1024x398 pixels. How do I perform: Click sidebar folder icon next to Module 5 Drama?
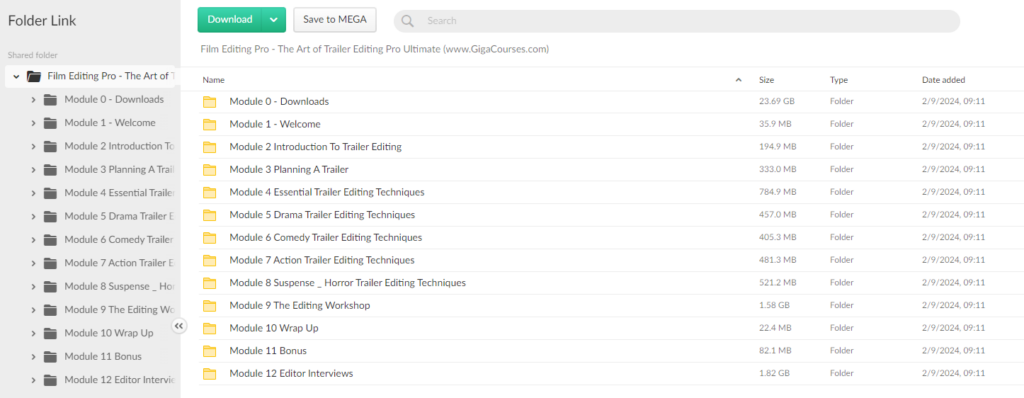pos(50,216)
